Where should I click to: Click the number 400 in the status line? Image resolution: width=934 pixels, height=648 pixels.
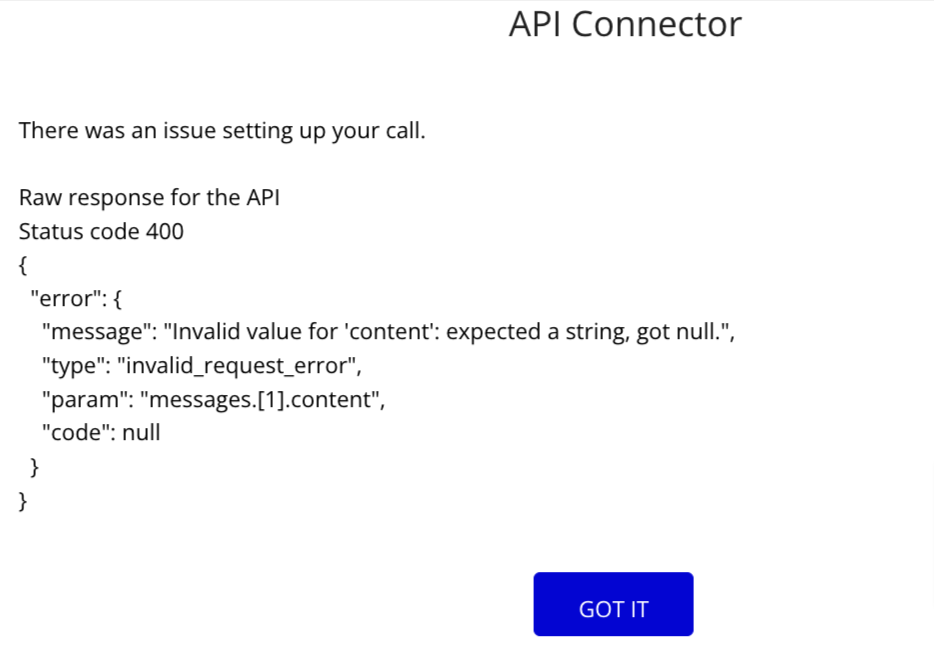pyautogui.click(x=165, y=232)
